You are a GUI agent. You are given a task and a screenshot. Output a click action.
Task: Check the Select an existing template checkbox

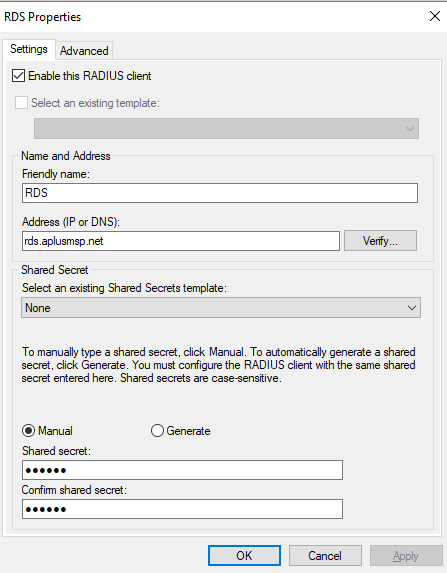click(21, 103)
